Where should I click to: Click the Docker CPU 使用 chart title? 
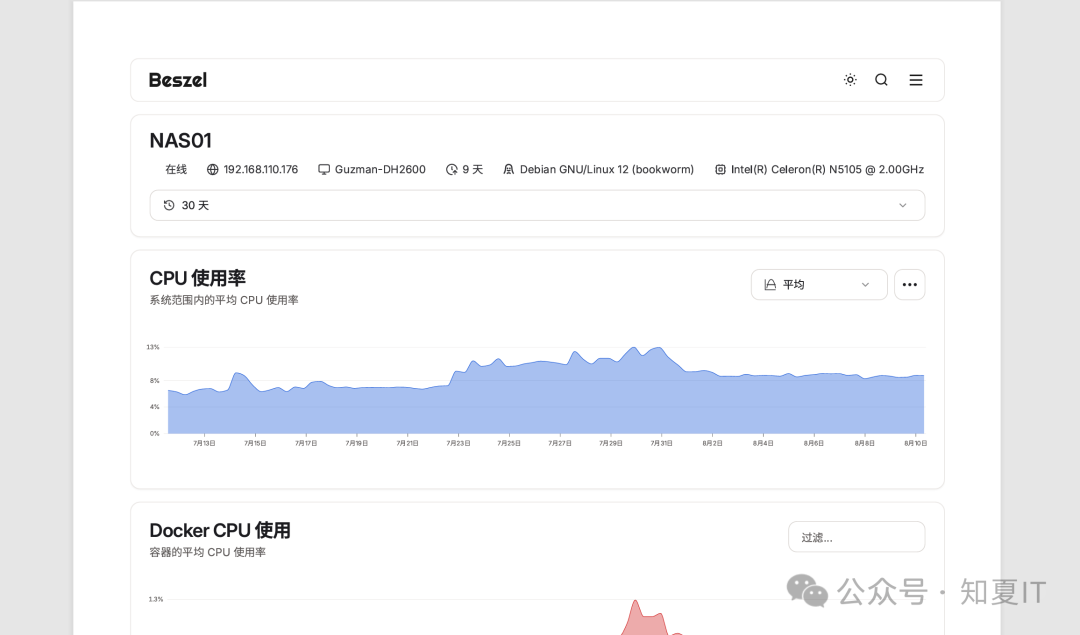pos(220,530)
